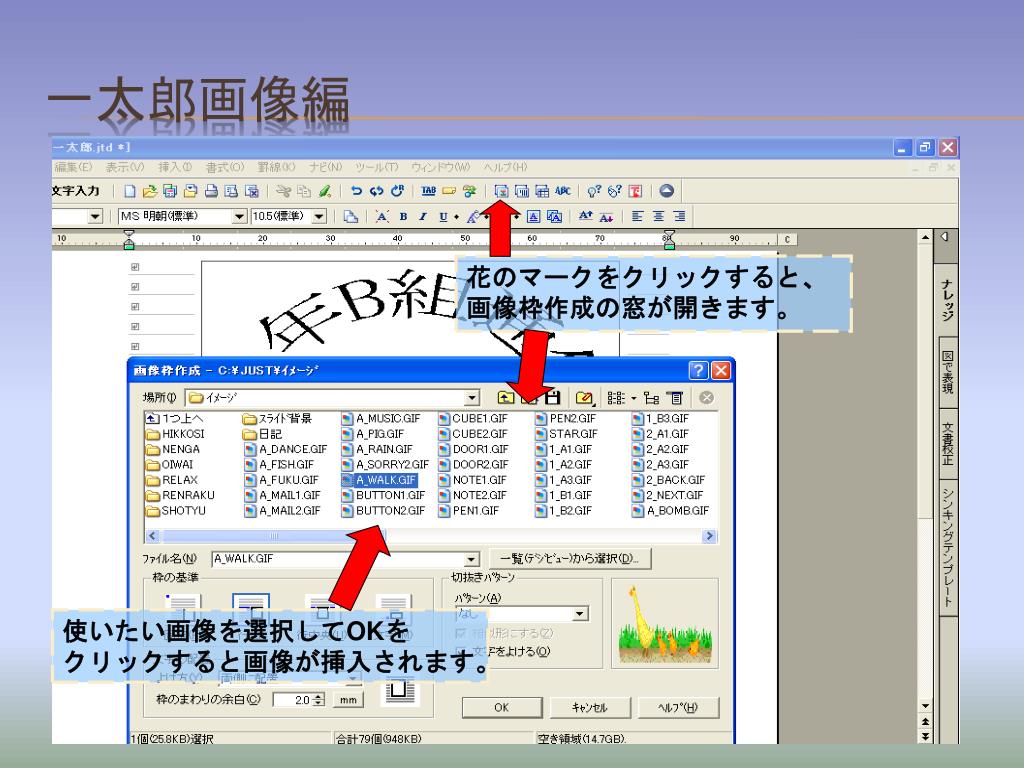Image resolution: width=1024 pixels, height=768 pixels.
Task: Click the tree view icon in dialog
Action: click(650, 397)
